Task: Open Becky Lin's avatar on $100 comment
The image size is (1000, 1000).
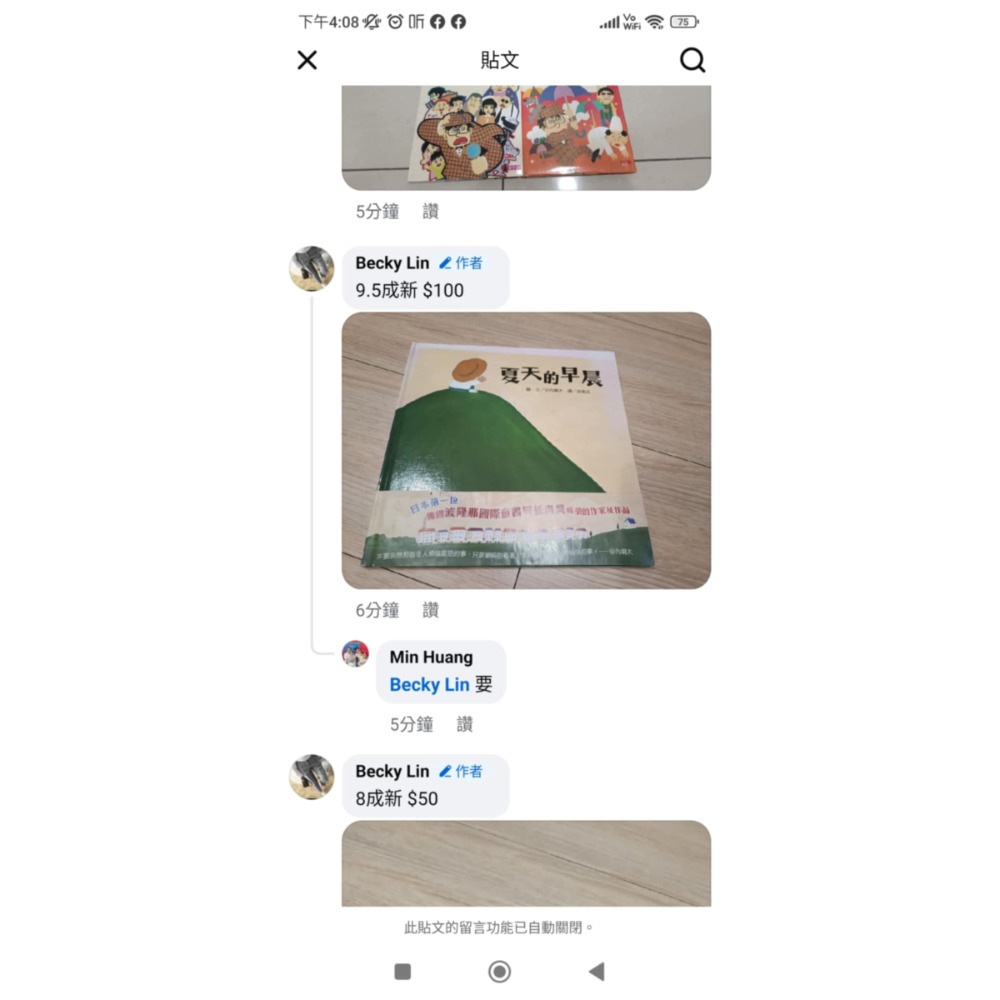Action: (x=312, y=268)
